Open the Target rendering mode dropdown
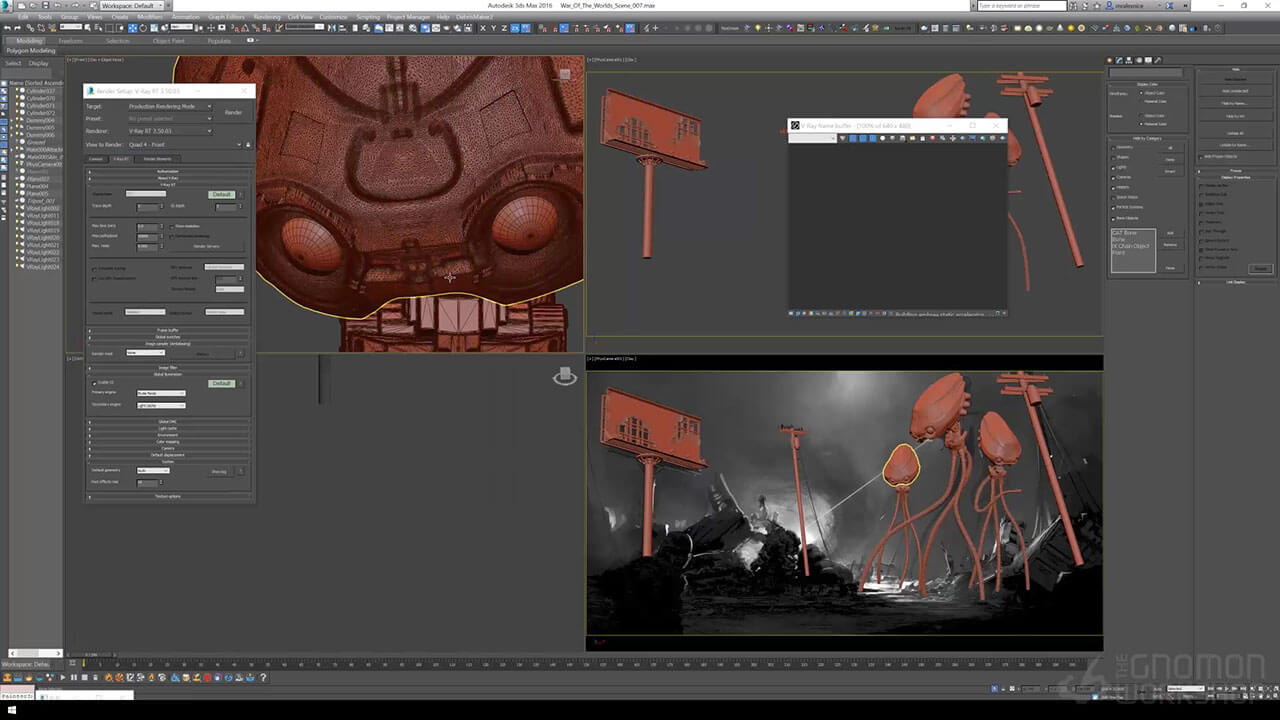Screen dimensions: 1280x720 [x=169, y=106]
